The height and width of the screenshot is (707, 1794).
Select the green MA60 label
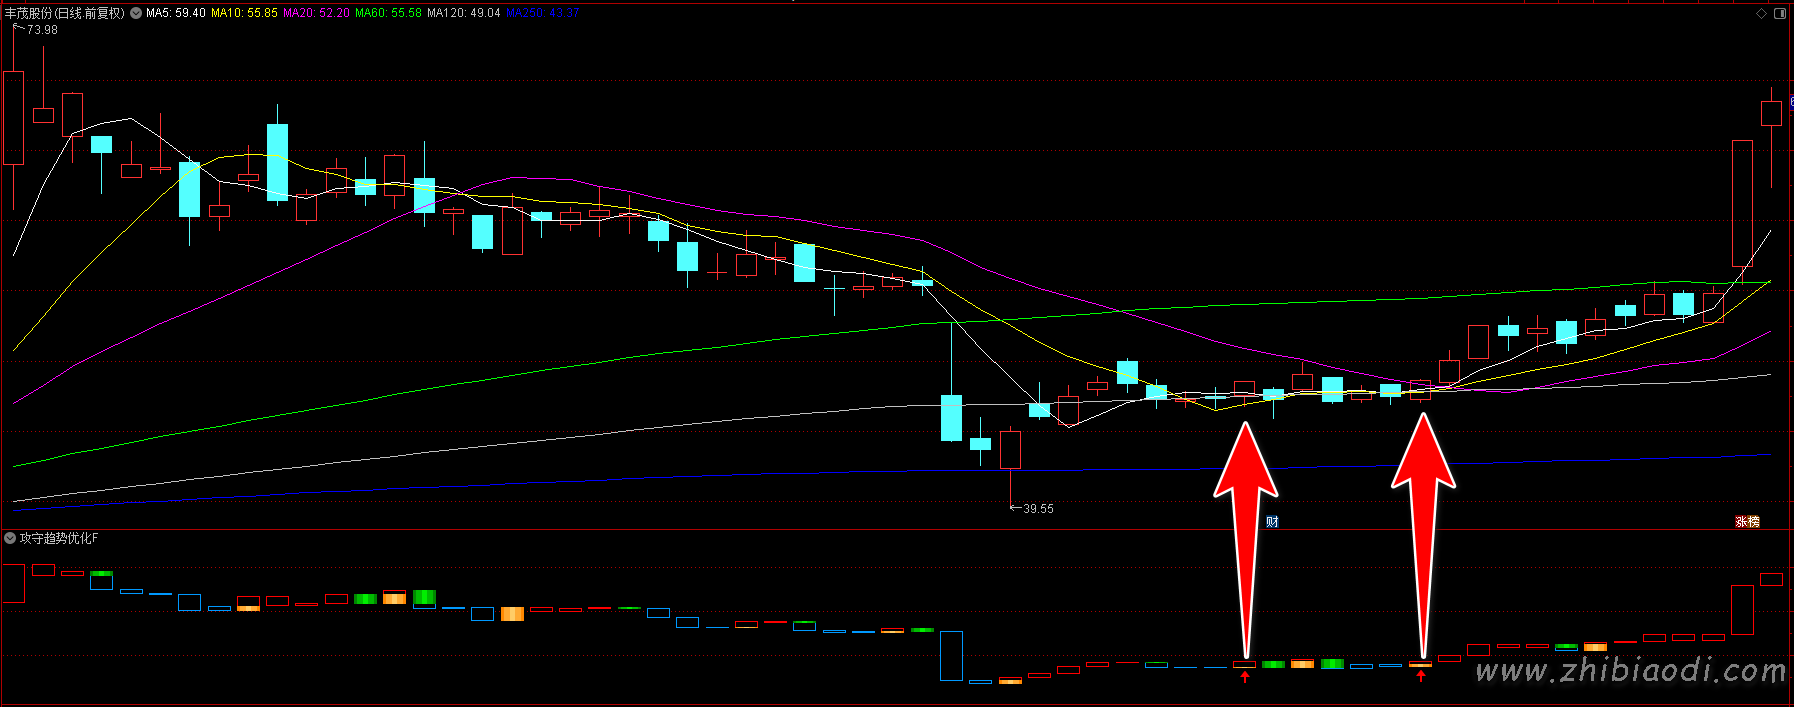(x=388, y=13)
